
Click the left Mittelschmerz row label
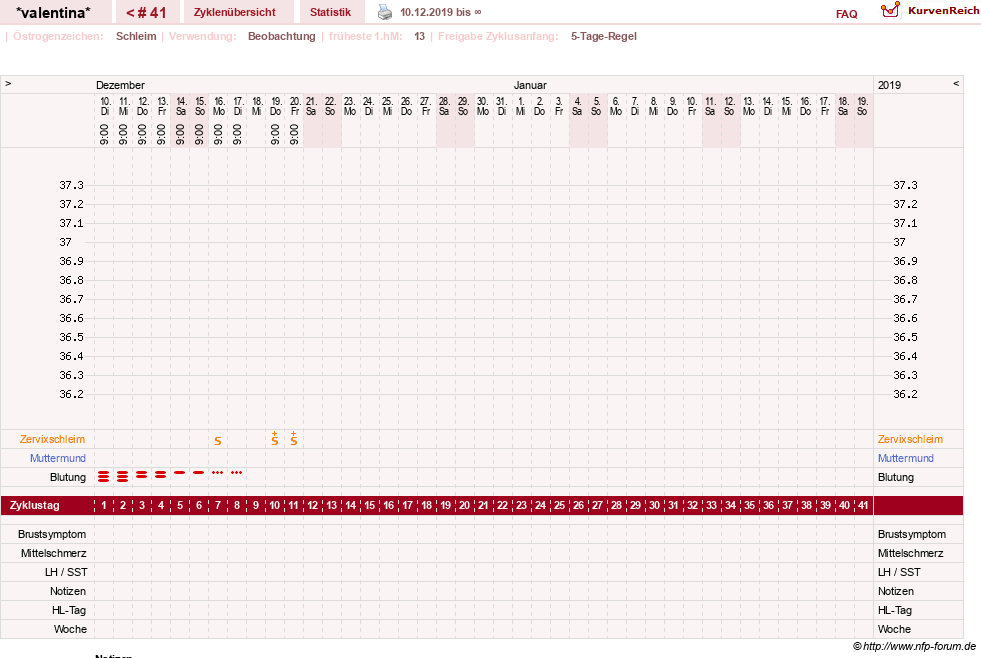pyautogui.click(x=54, y=553)
